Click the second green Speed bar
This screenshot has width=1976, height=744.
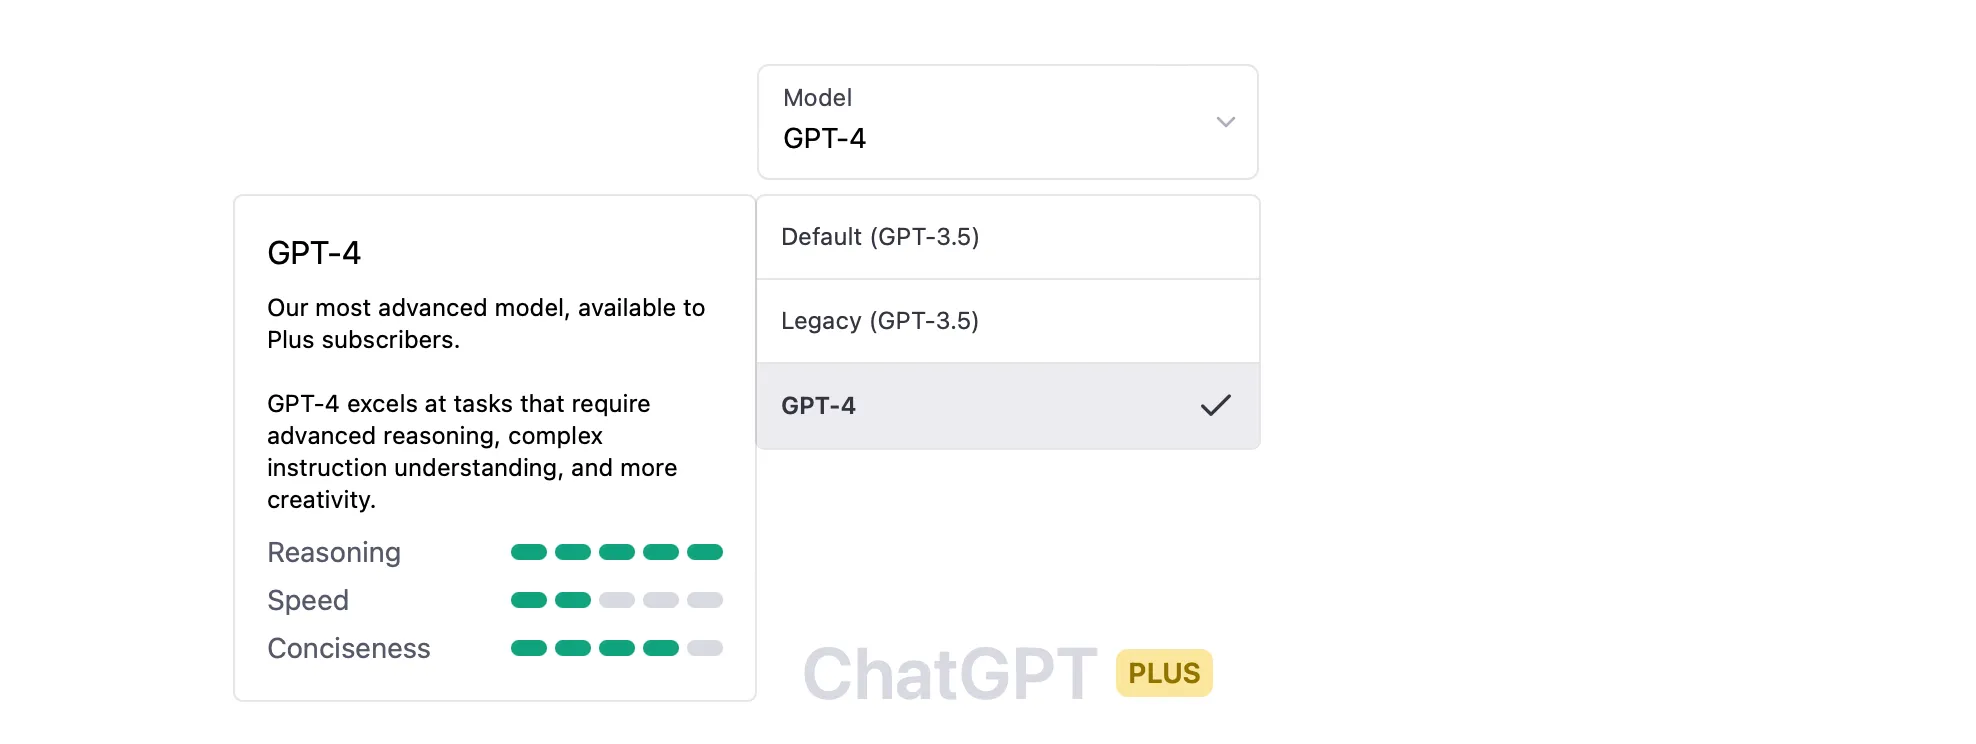573,600
